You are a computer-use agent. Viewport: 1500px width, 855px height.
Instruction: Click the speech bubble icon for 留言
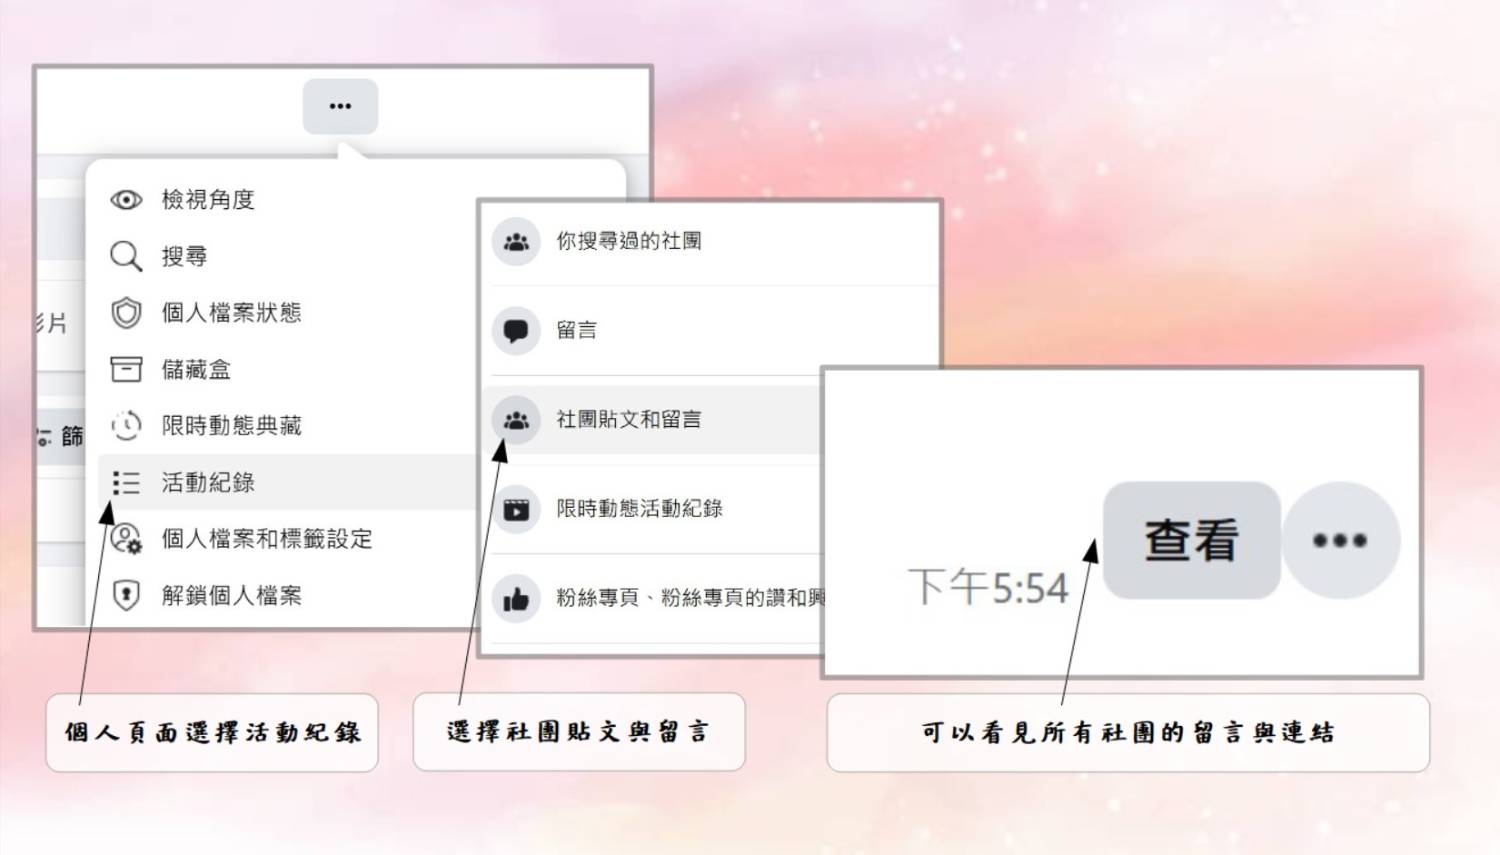(516, 330)
